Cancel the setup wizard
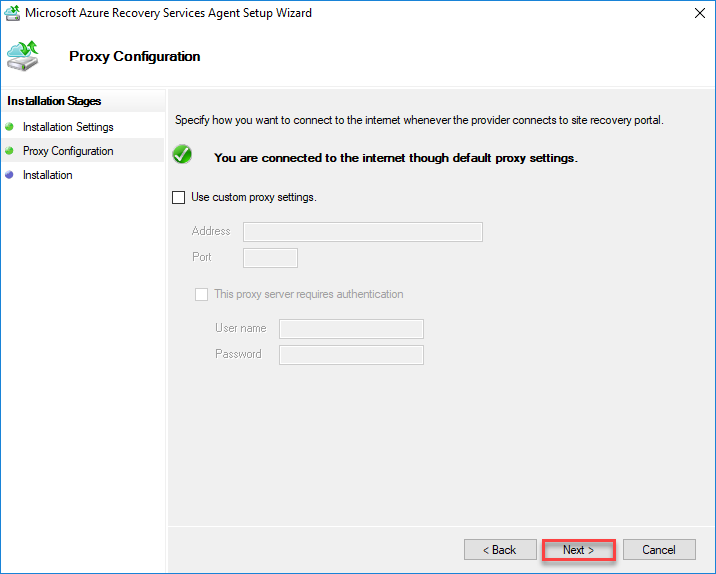 click(x=659, y=550)
